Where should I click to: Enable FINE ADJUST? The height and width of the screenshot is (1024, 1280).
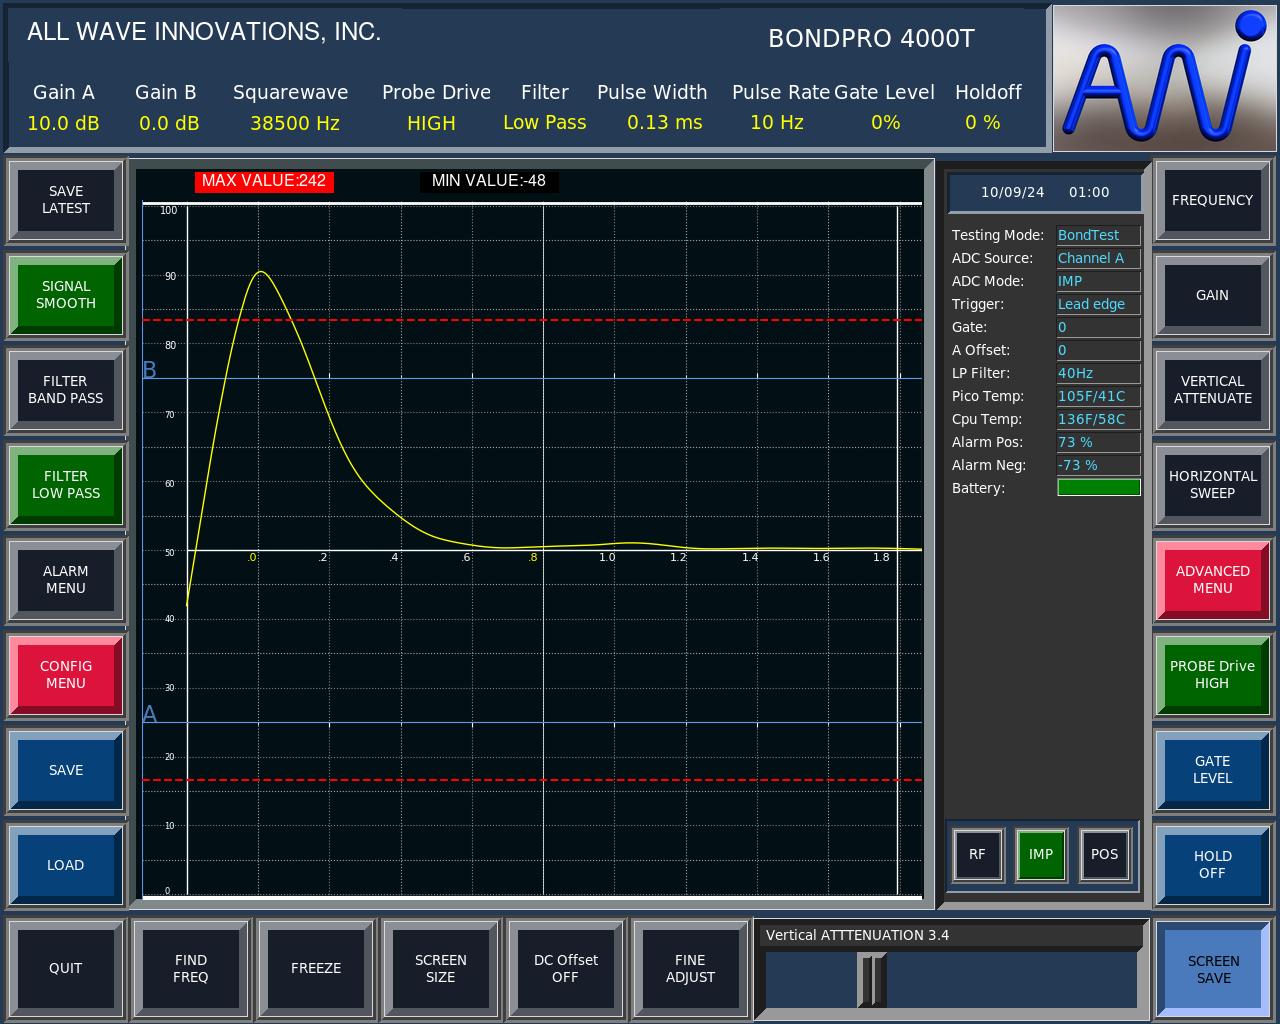[x=691, y=968]
